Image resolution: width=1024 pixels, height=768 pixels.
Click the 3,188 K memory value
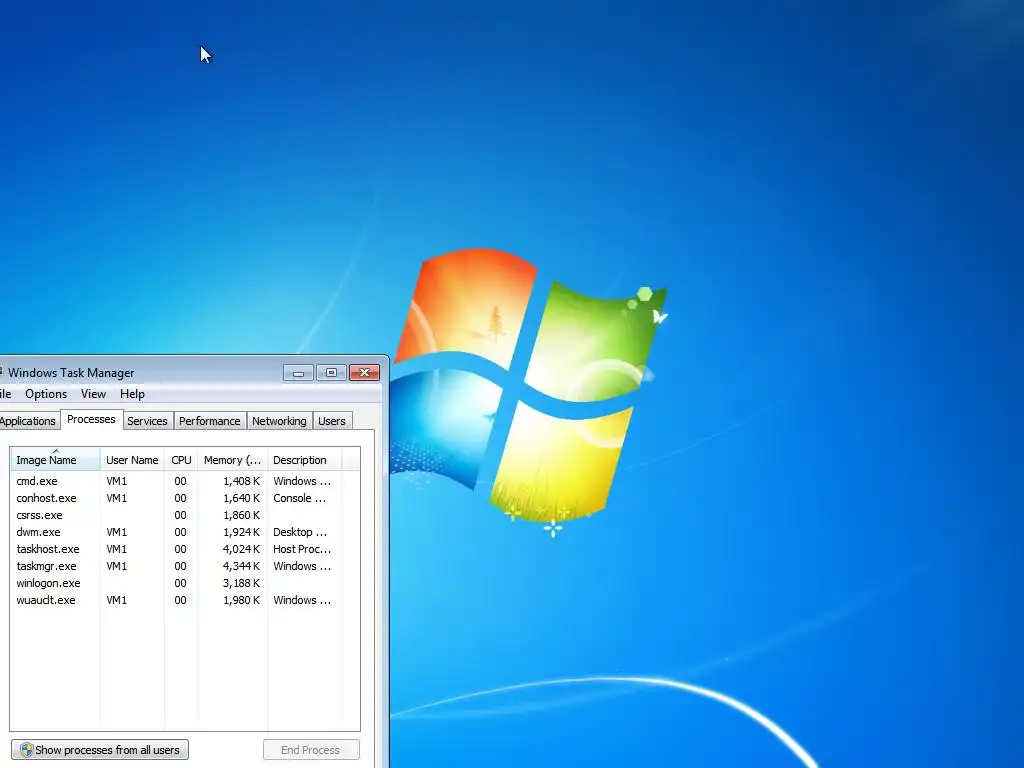click(x=241, y=583)
